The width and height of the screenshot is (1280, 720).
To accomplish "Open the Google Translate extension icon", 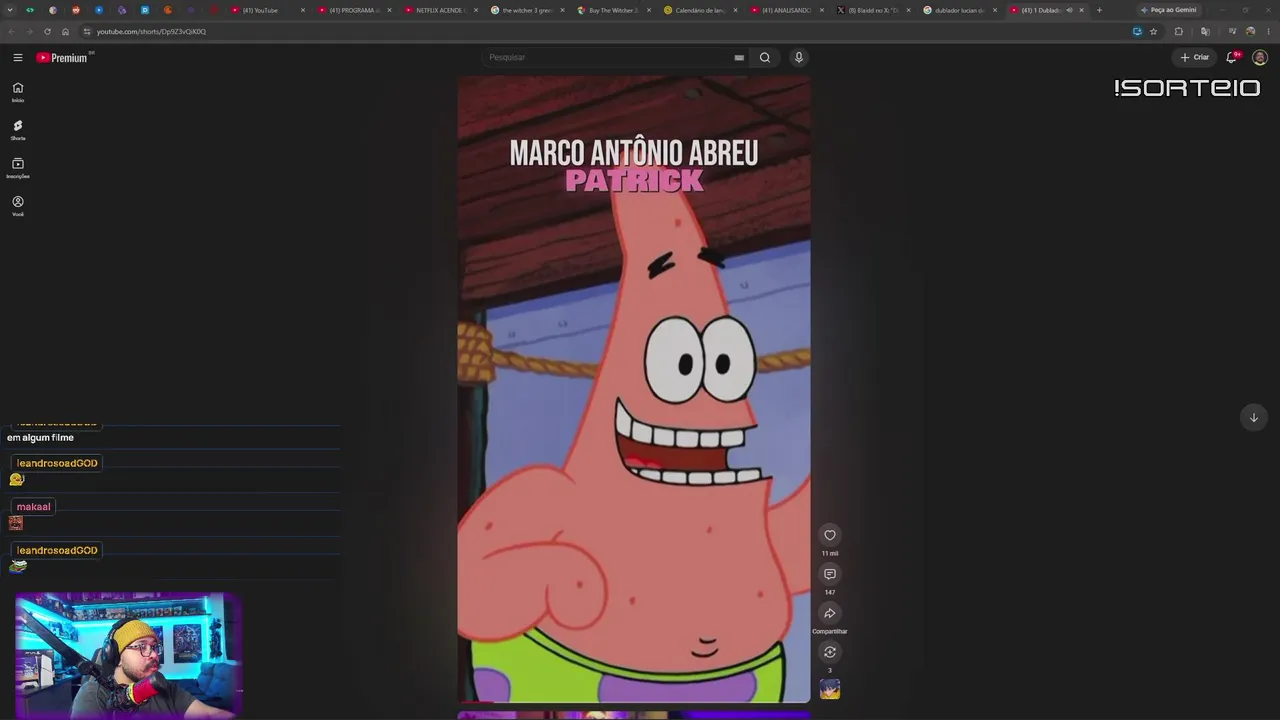I will click(x=1205, y=32).
